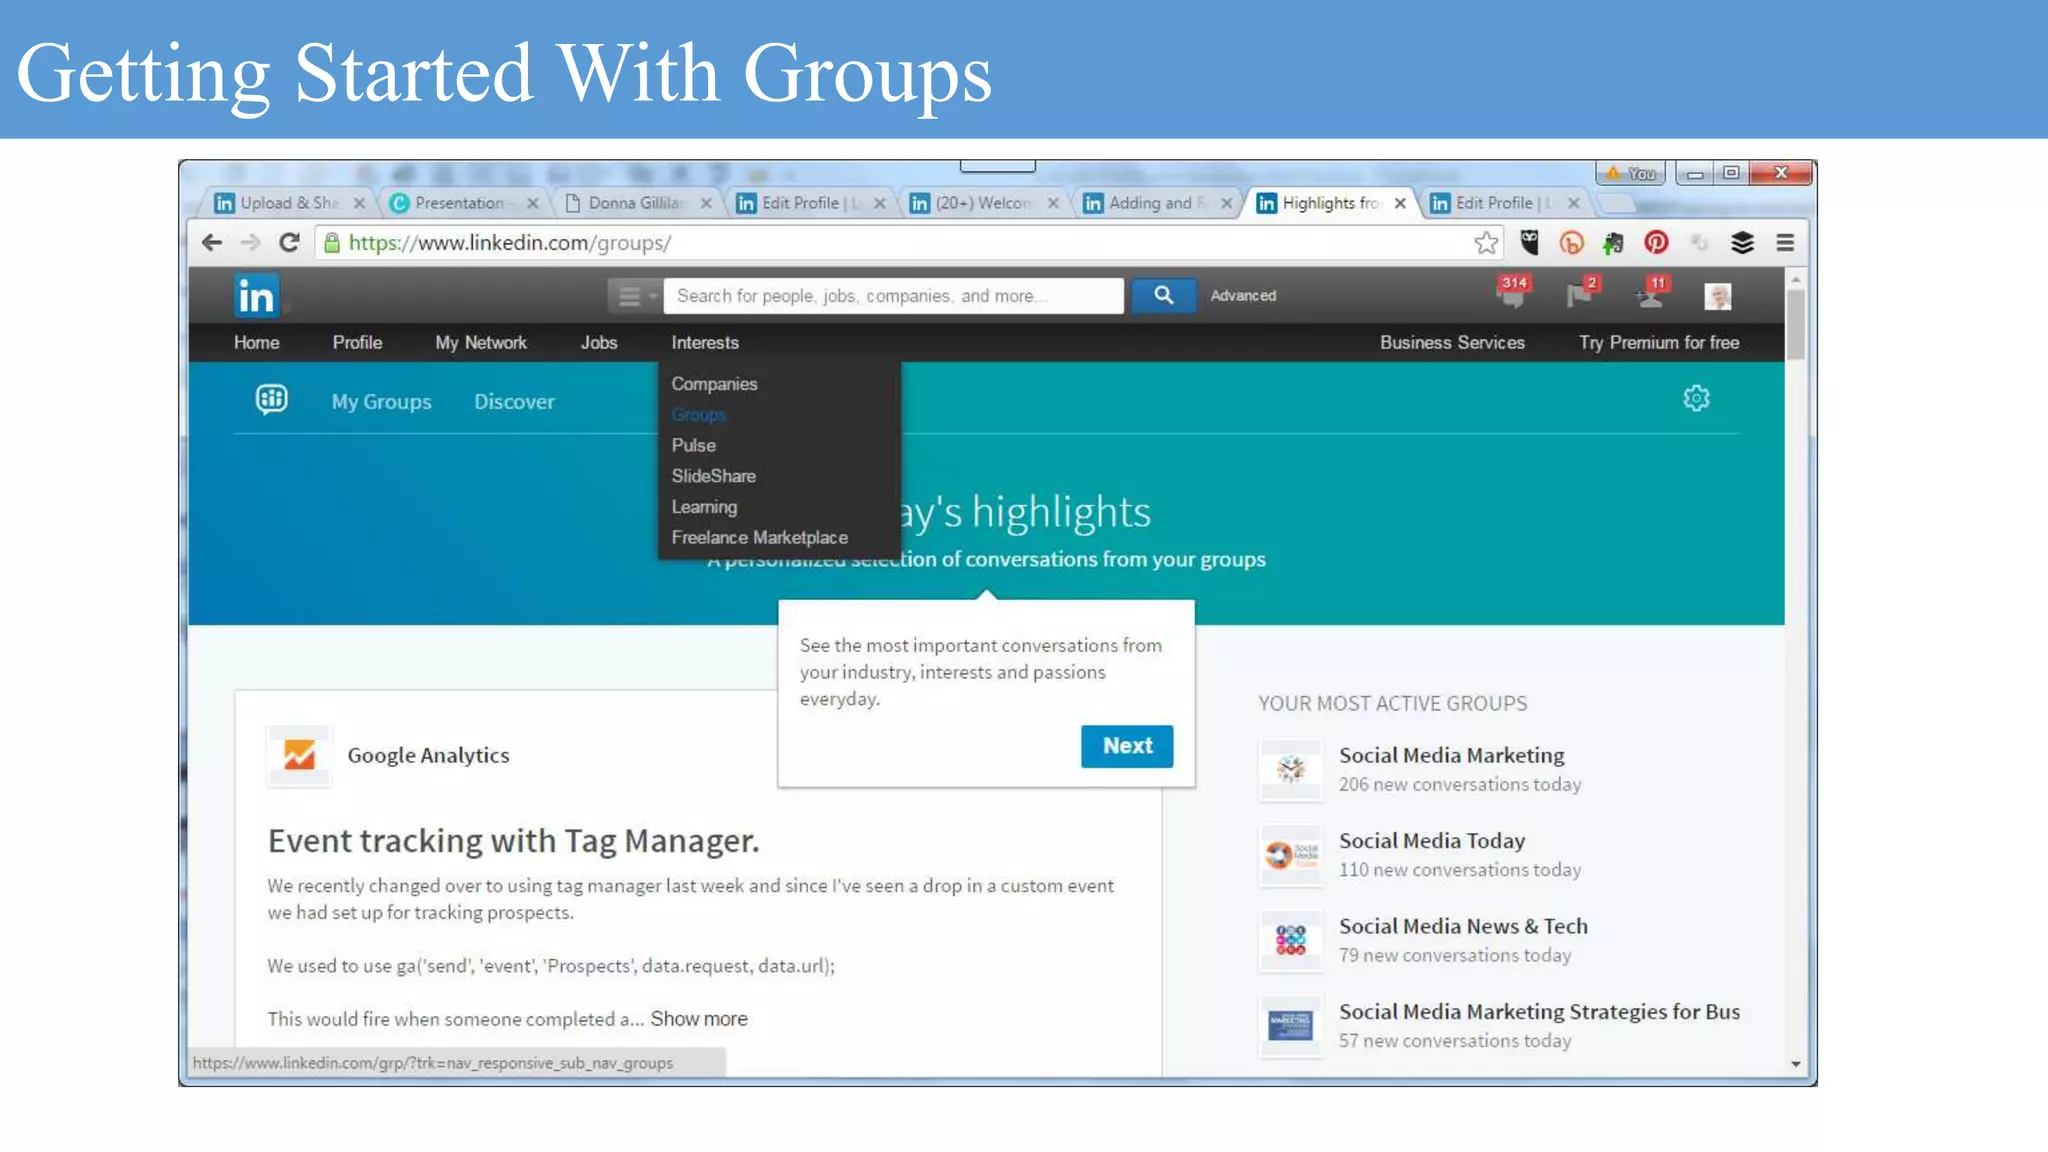Select Companies from Interests dropdown
This screenshot has width=2048, height=1152.
pyautogui.click(x=714, y=384)
